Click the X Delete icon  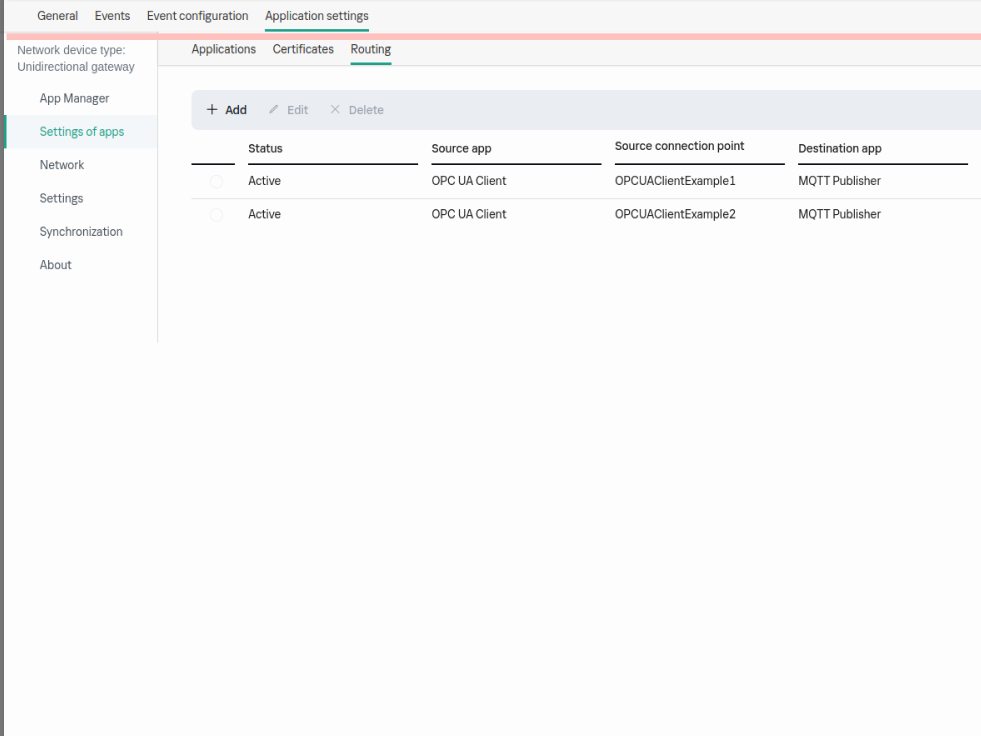click(335, 110)
